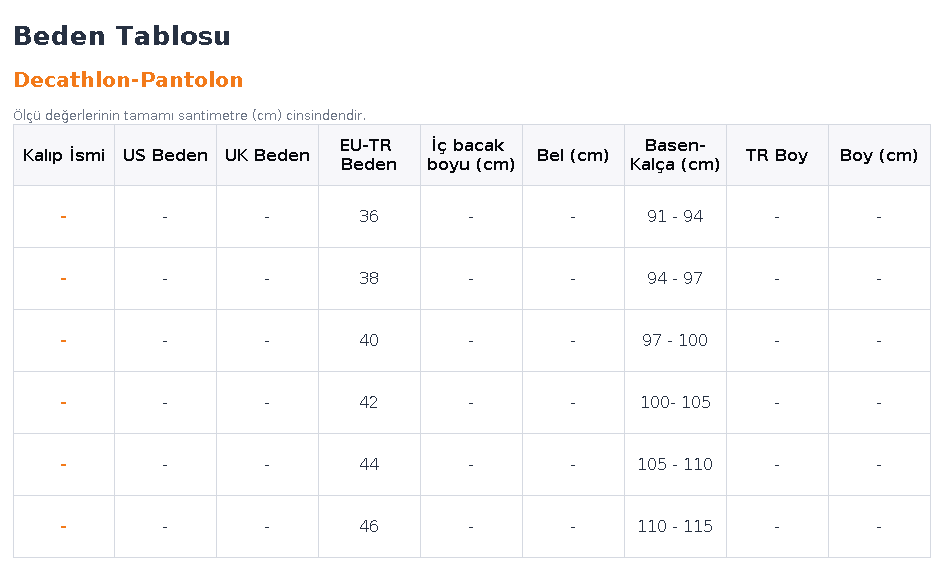Select the size 46 cell
The image size is (941, 580).
coord(369,527)
